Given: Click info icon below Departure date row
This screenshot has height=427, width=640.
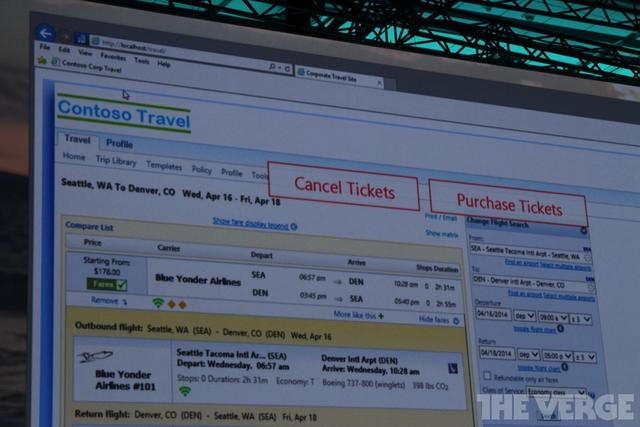Looking at the screenshot, I should 560,328.
